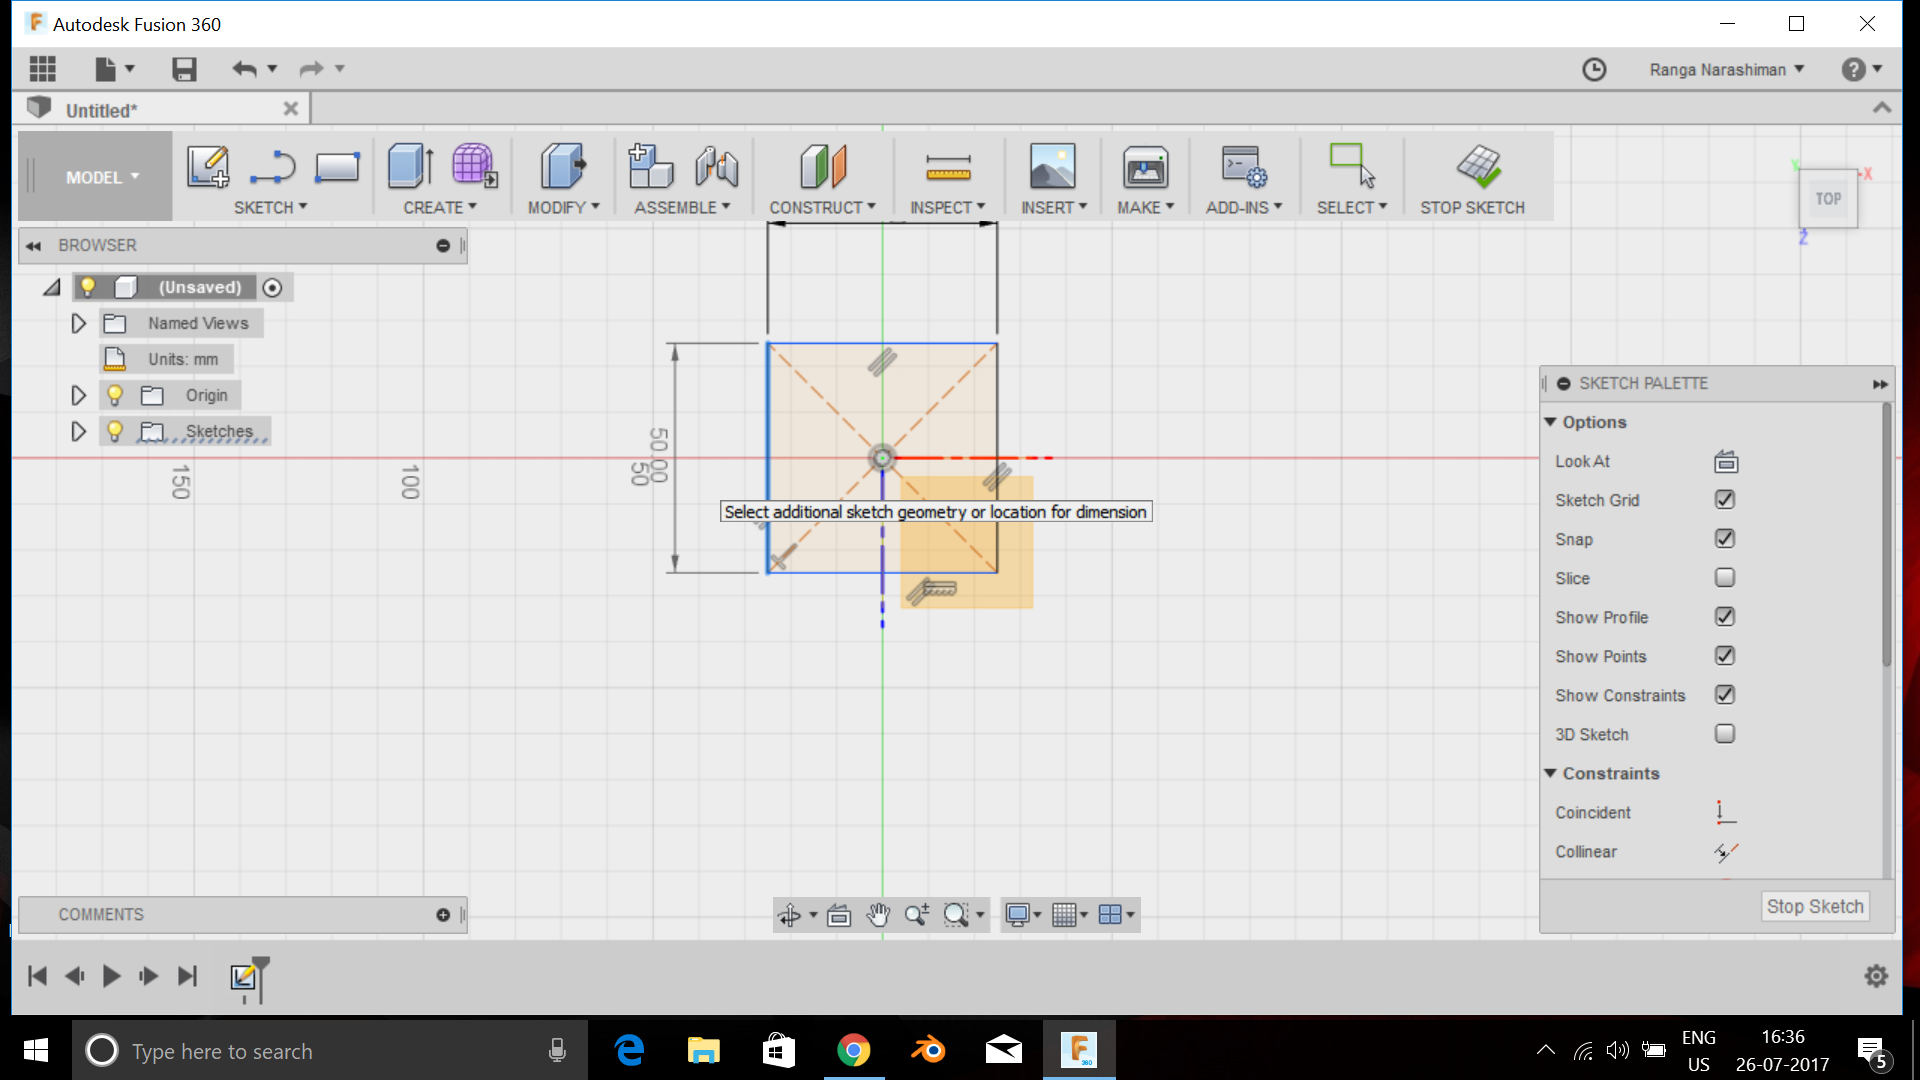Select the Line sketch tool
Screen dimensions: 1920x1080
coord(272,167)
